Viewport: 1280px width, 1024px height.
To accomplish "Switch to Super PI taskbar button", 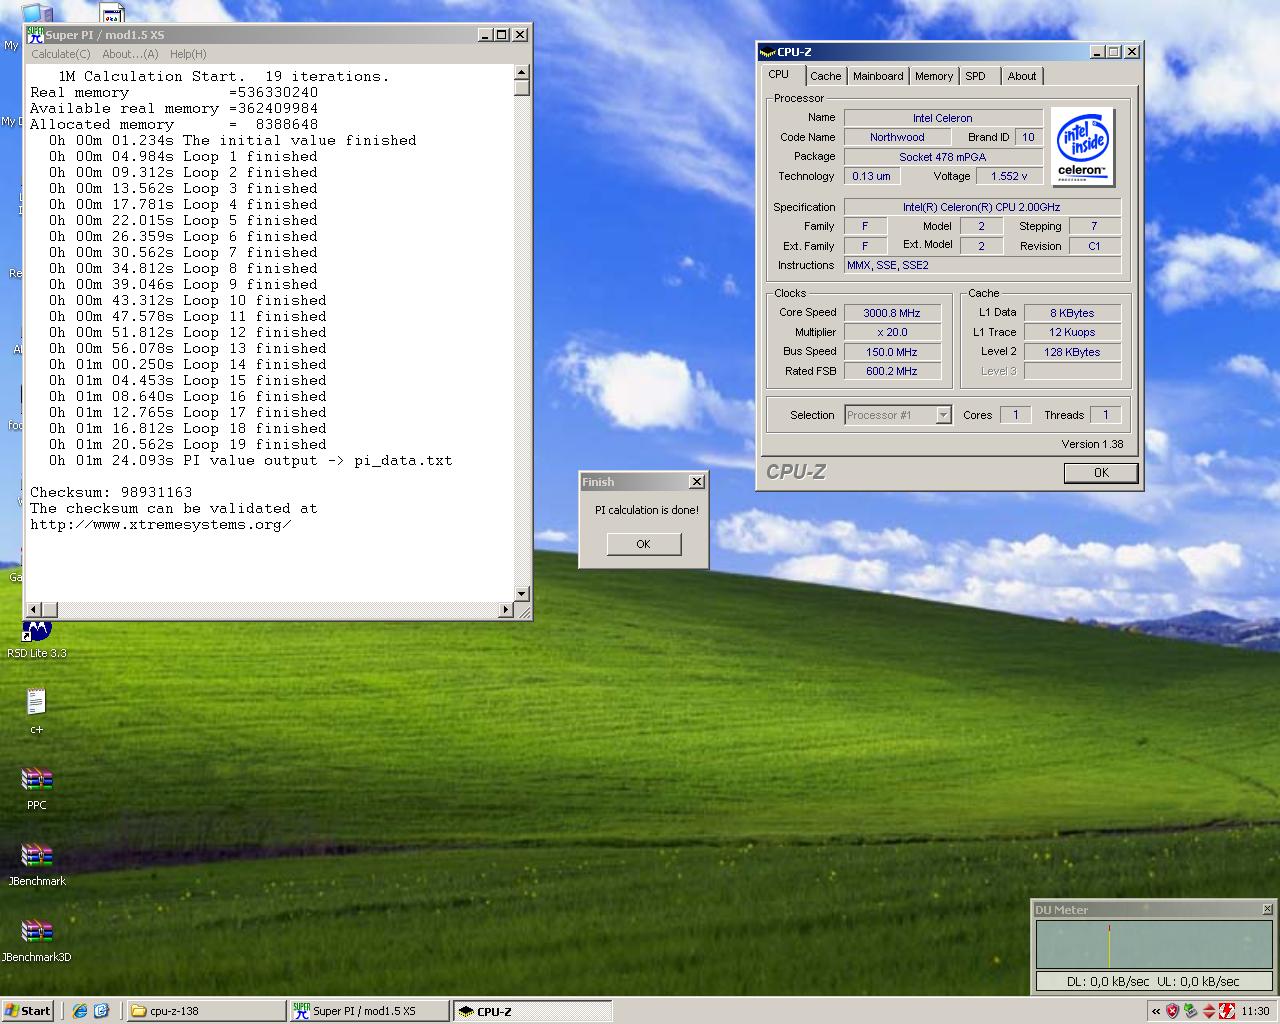I will (368, 1011).
